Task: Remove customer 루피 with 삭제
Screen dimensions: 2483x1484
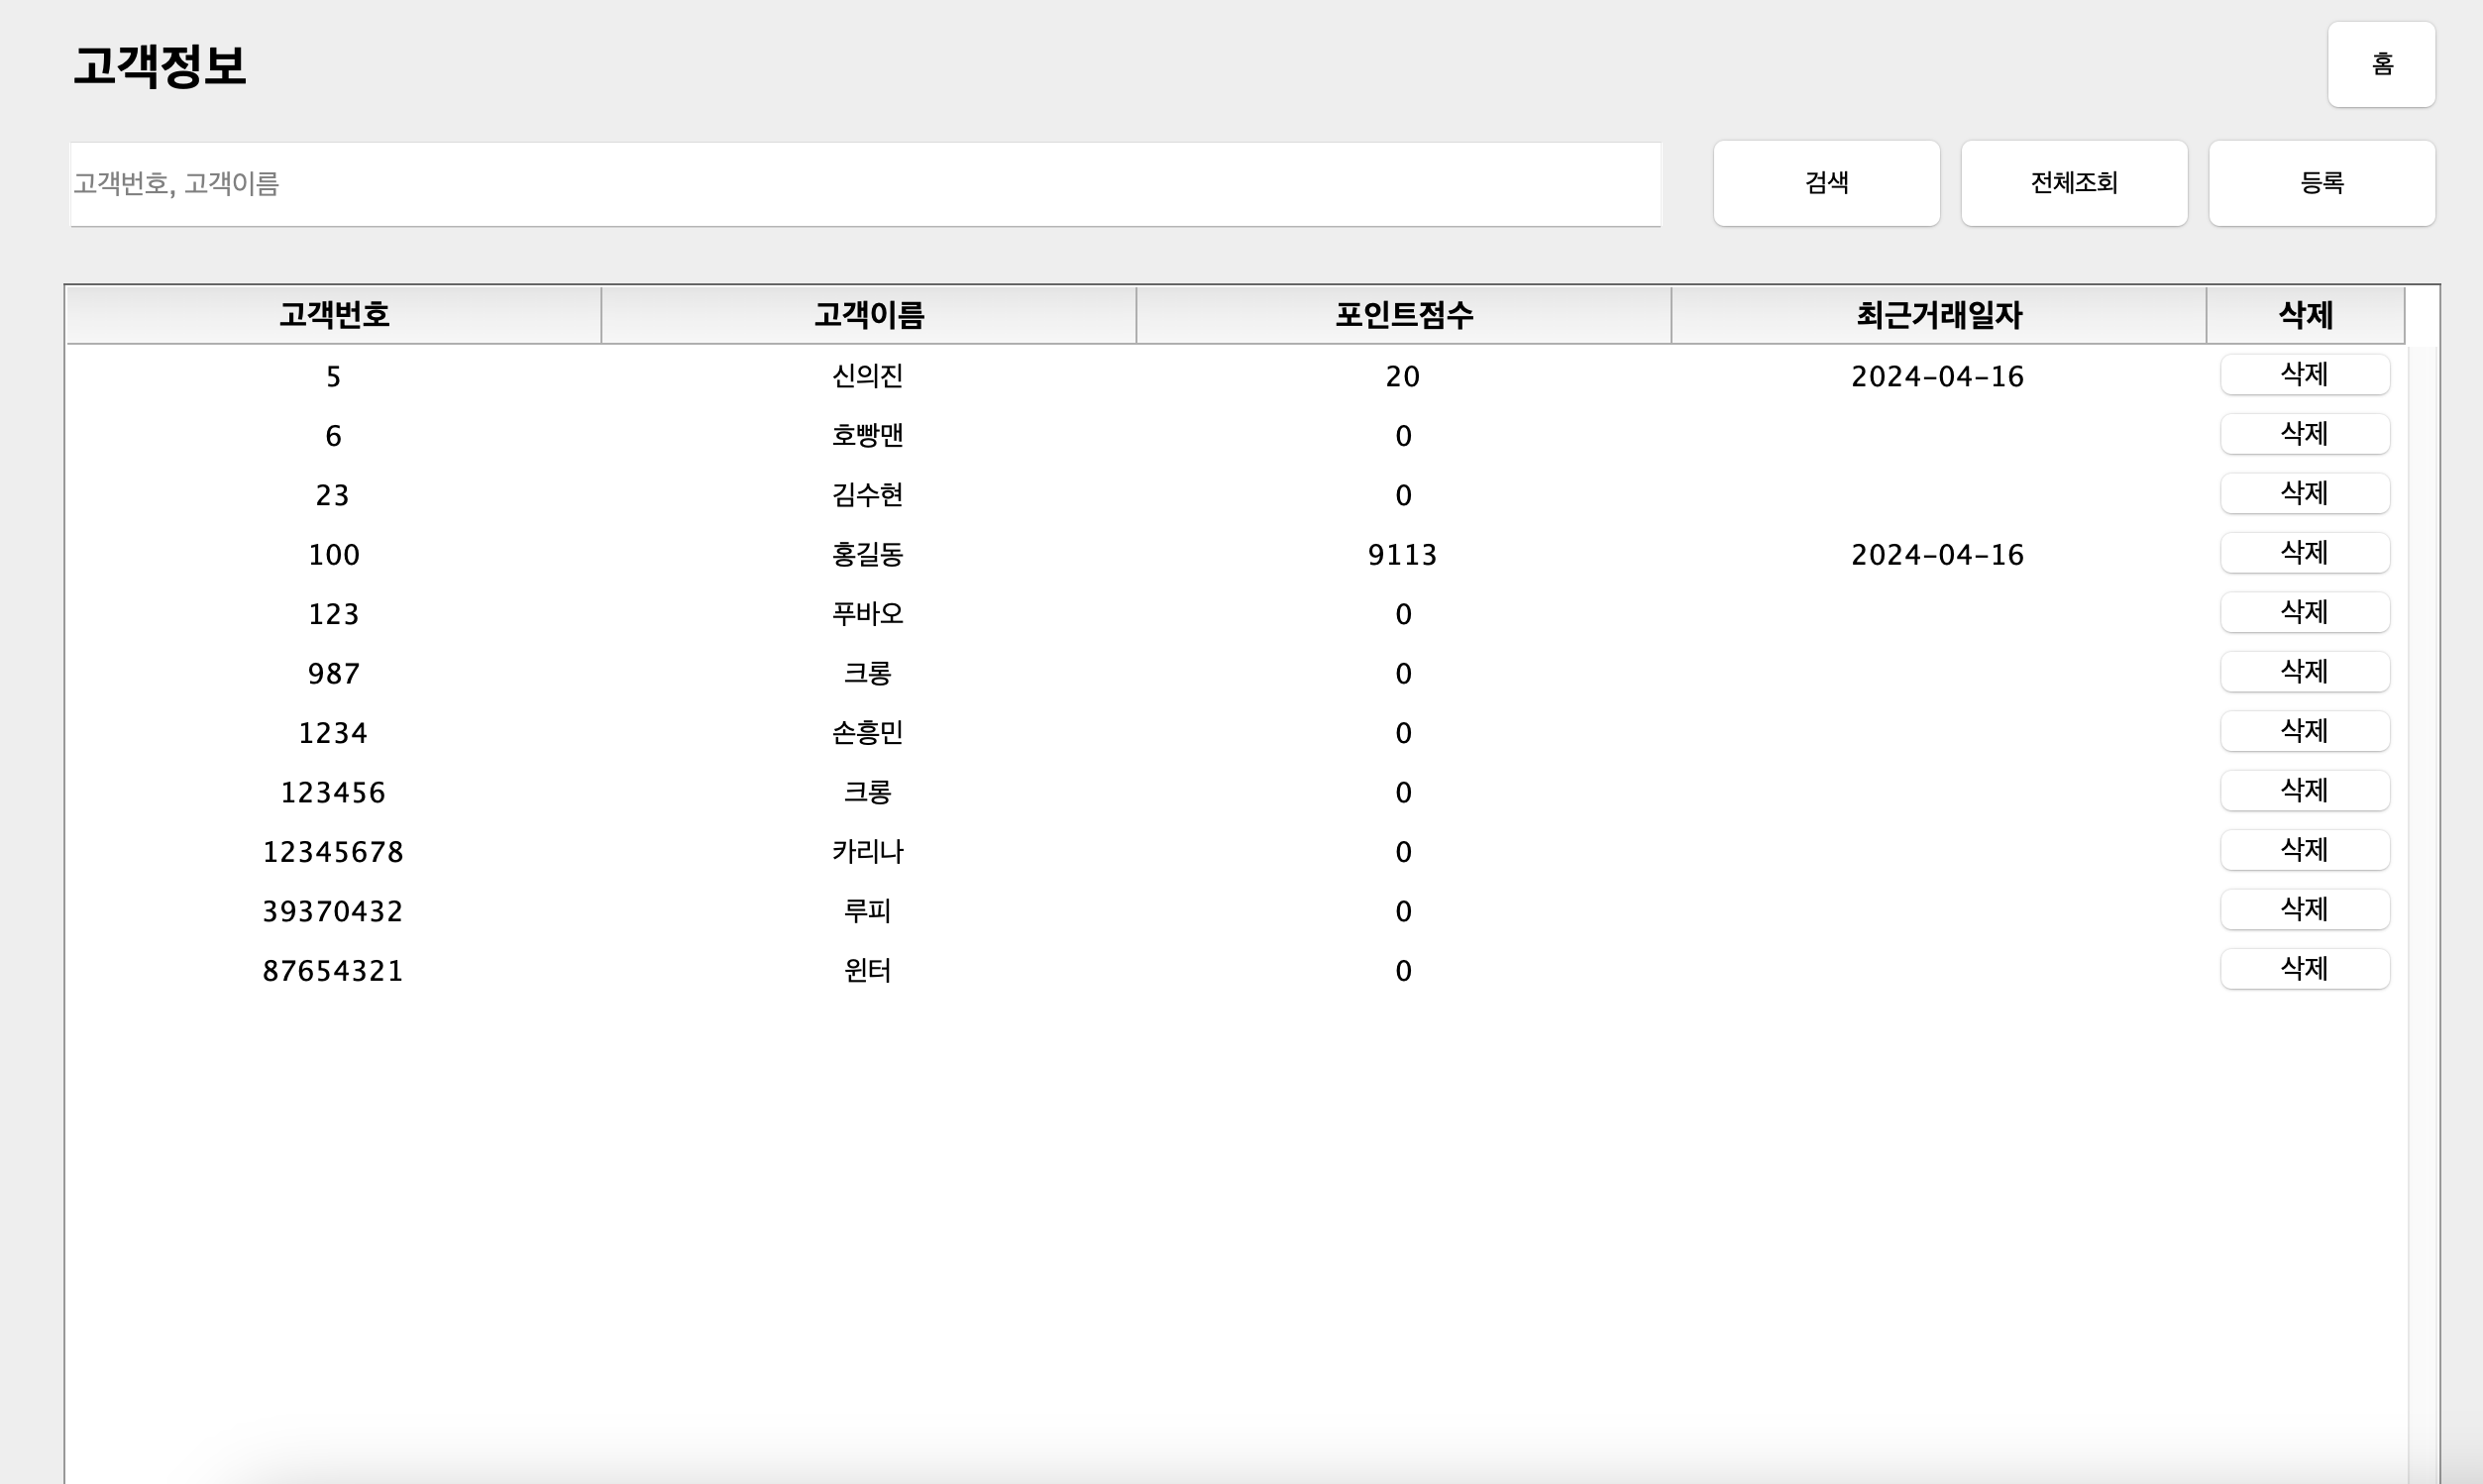Action: (2304, 909)
